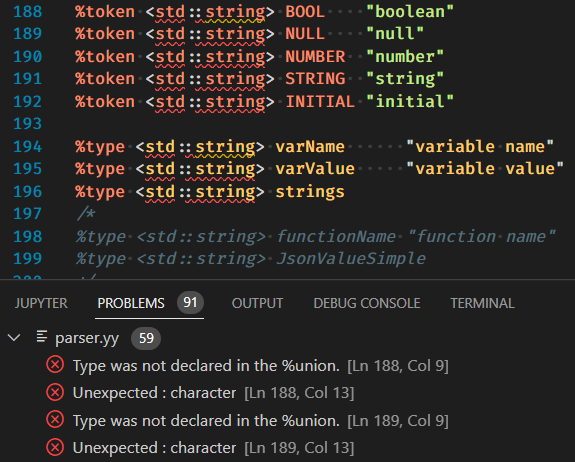
Task: Click line number 188 in gutter
Action: click(x=28, y=11)
